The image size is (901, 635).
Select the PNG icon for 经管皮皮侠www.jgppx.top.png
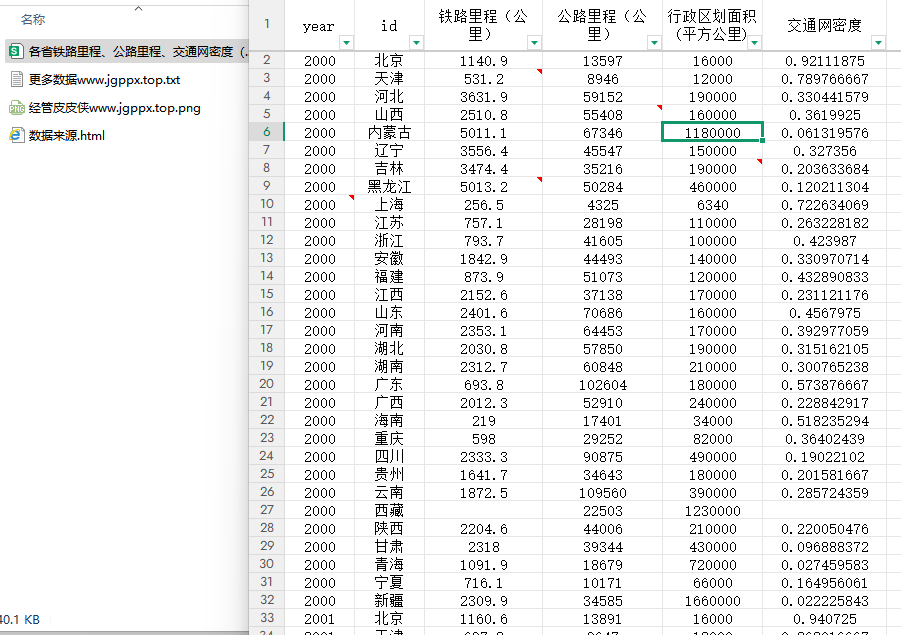pos(17,107)
